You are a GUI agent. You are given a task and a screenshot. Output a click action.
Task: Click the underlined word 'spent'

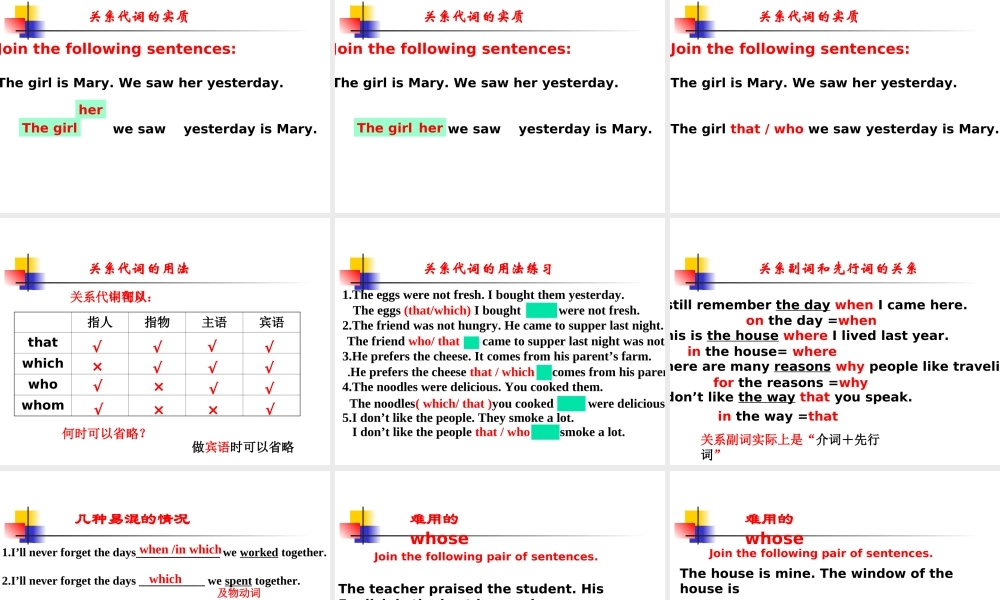coord(238,581)
